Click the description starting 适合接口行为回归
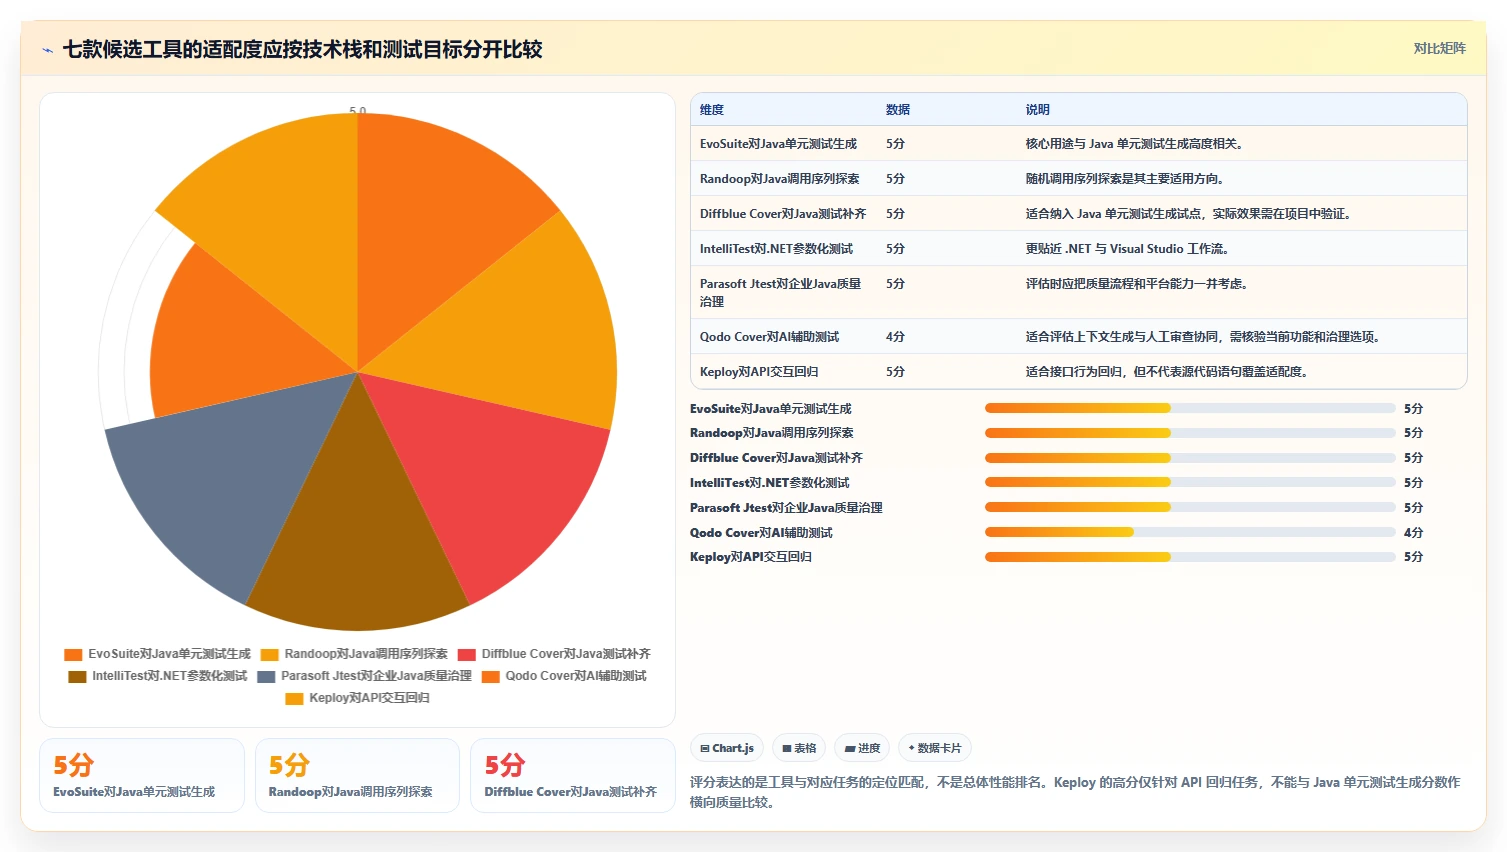 (x=1167, y=372)
